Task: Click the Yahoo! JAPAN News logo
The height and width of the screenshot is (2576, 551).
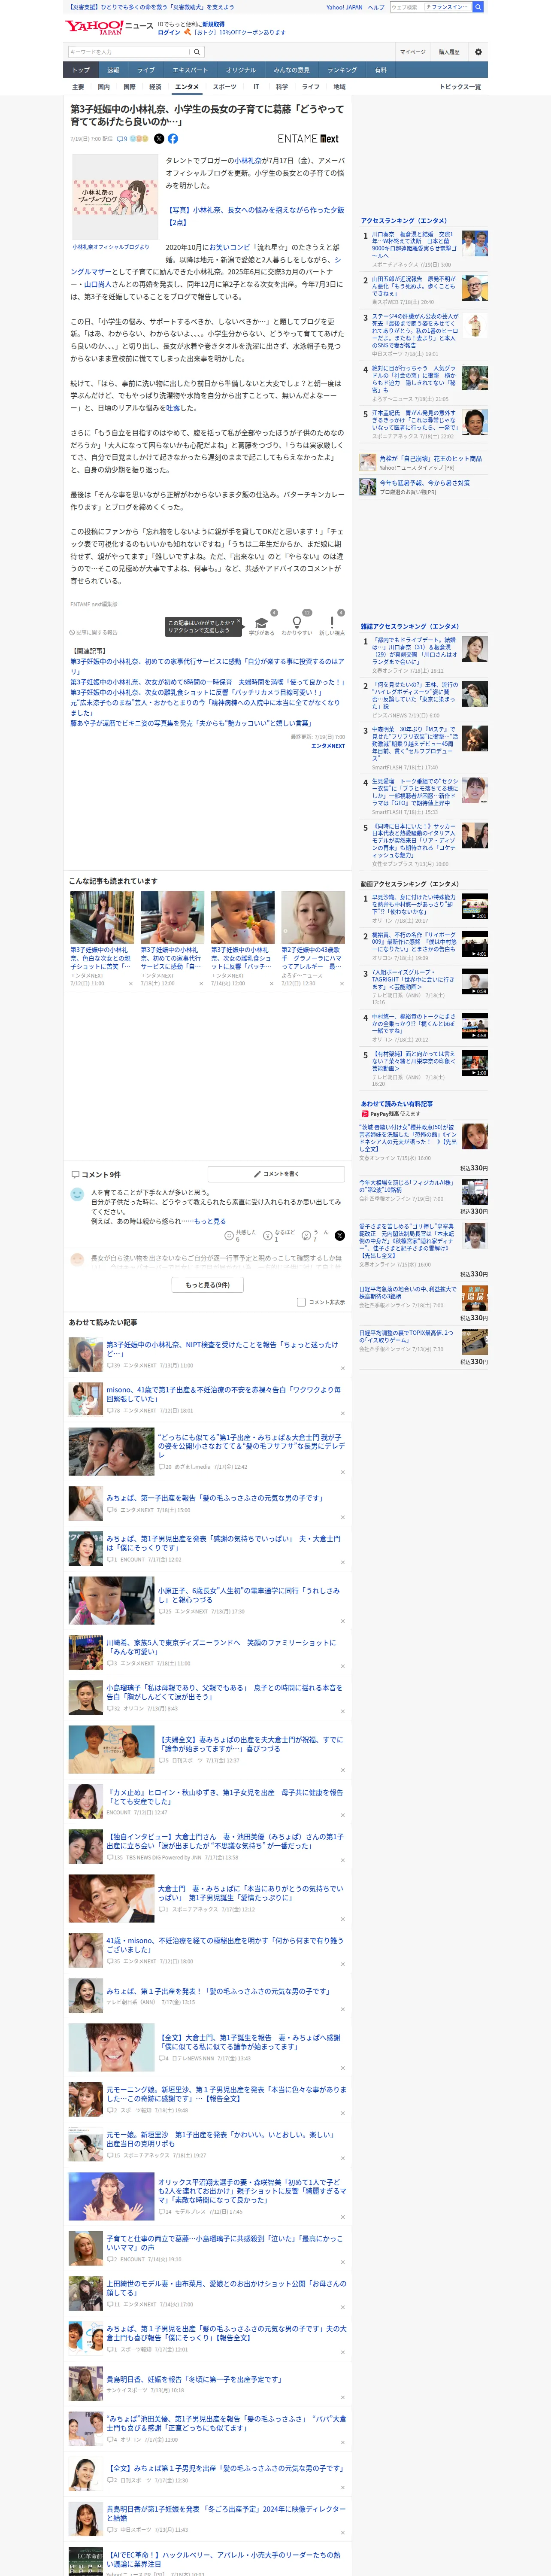Action: point(109,27)
